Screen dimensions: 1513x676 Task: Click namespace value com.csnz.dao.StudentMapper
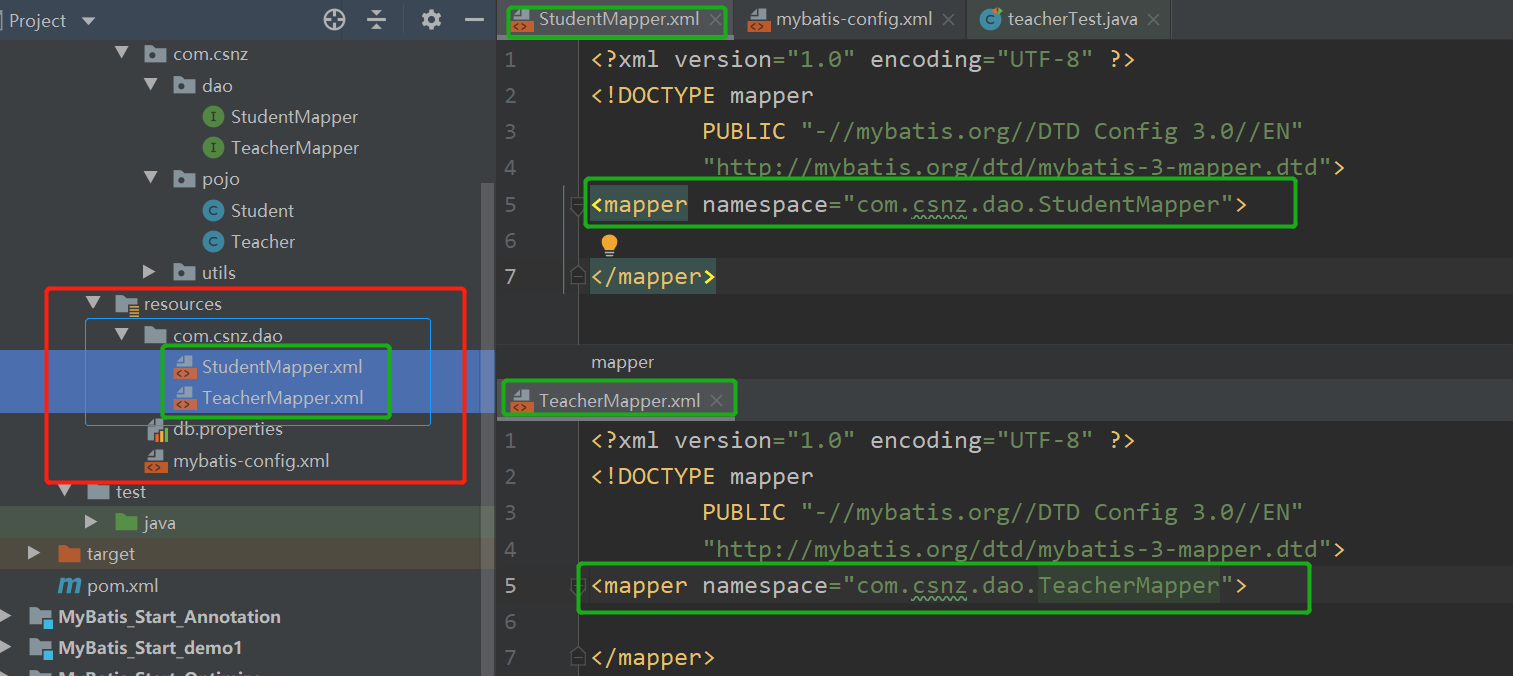1038,205
